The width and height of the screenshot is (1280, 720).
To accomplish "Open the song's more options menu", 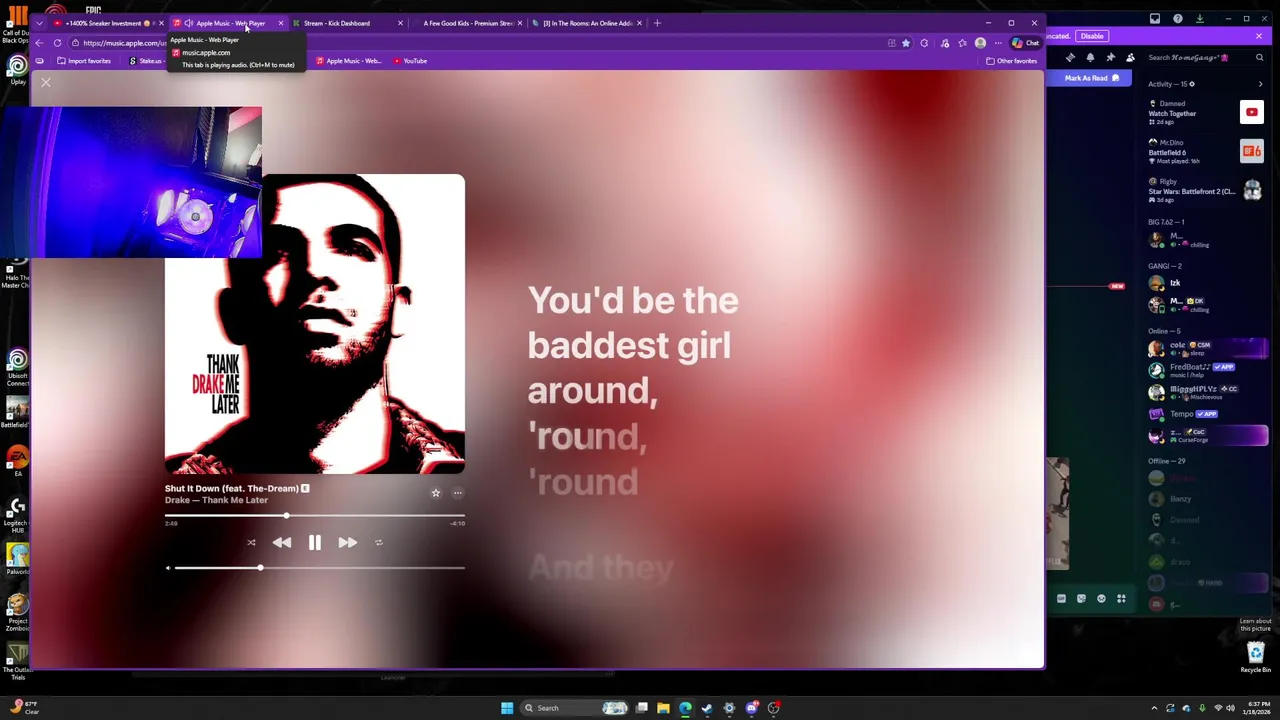I will pos(458,493).
